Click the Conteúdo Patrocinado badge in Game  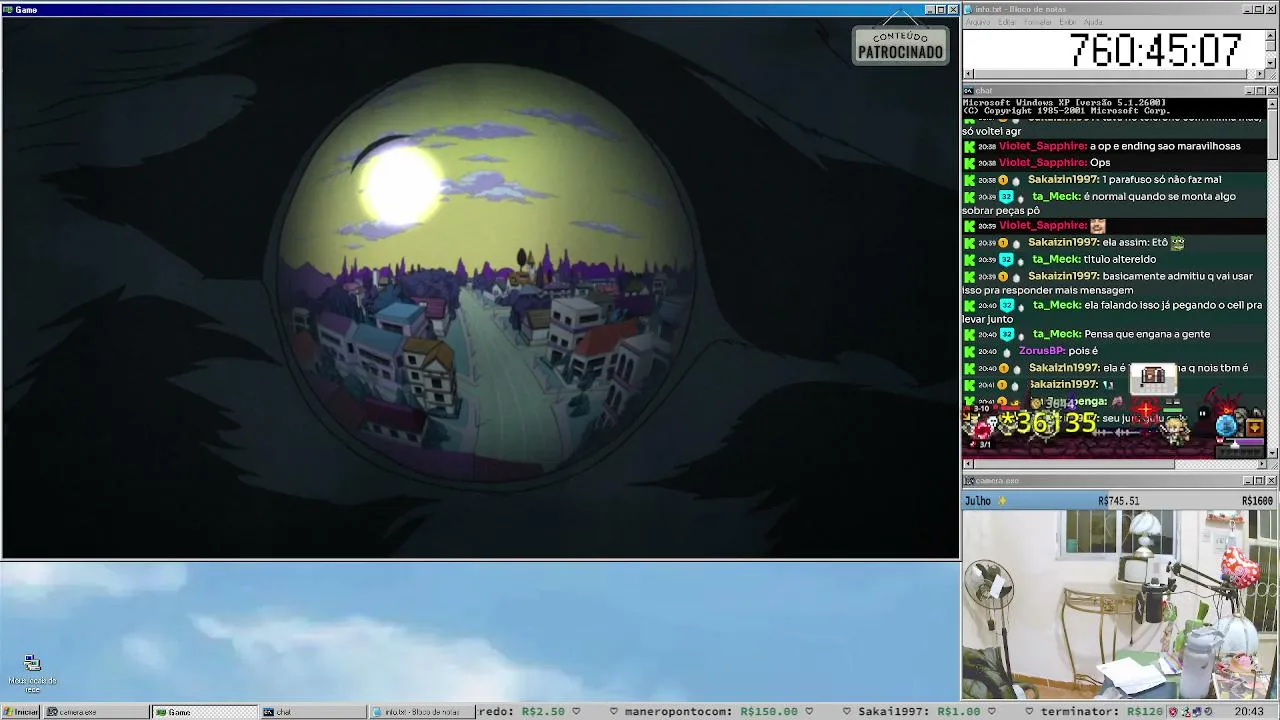click(900, 45)
